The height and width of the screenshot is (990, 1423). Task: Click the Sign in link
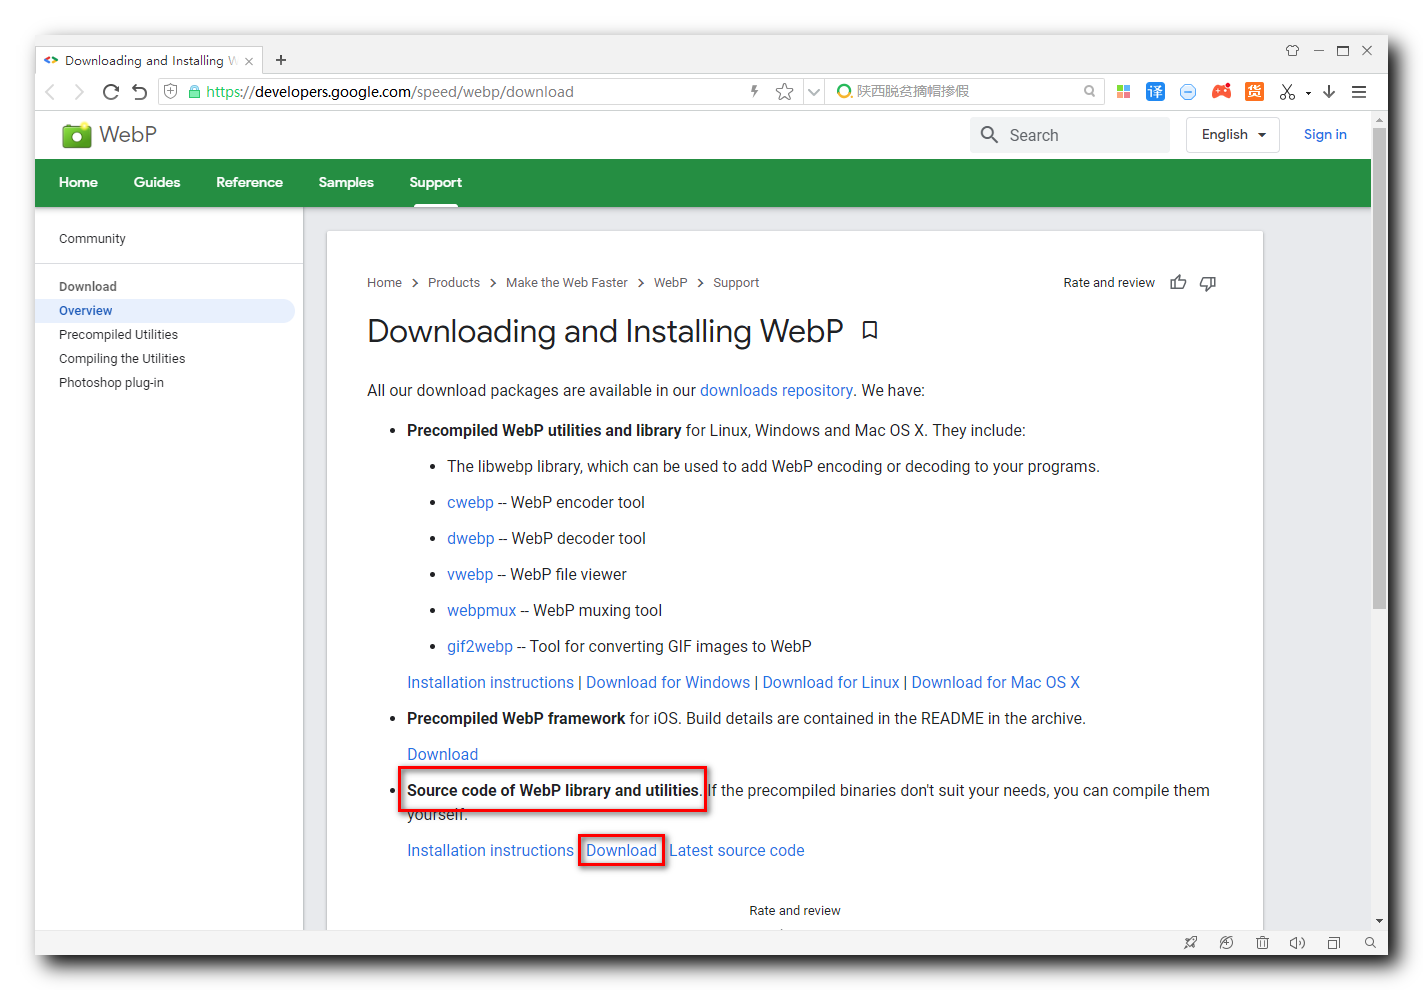(1324, 134)
